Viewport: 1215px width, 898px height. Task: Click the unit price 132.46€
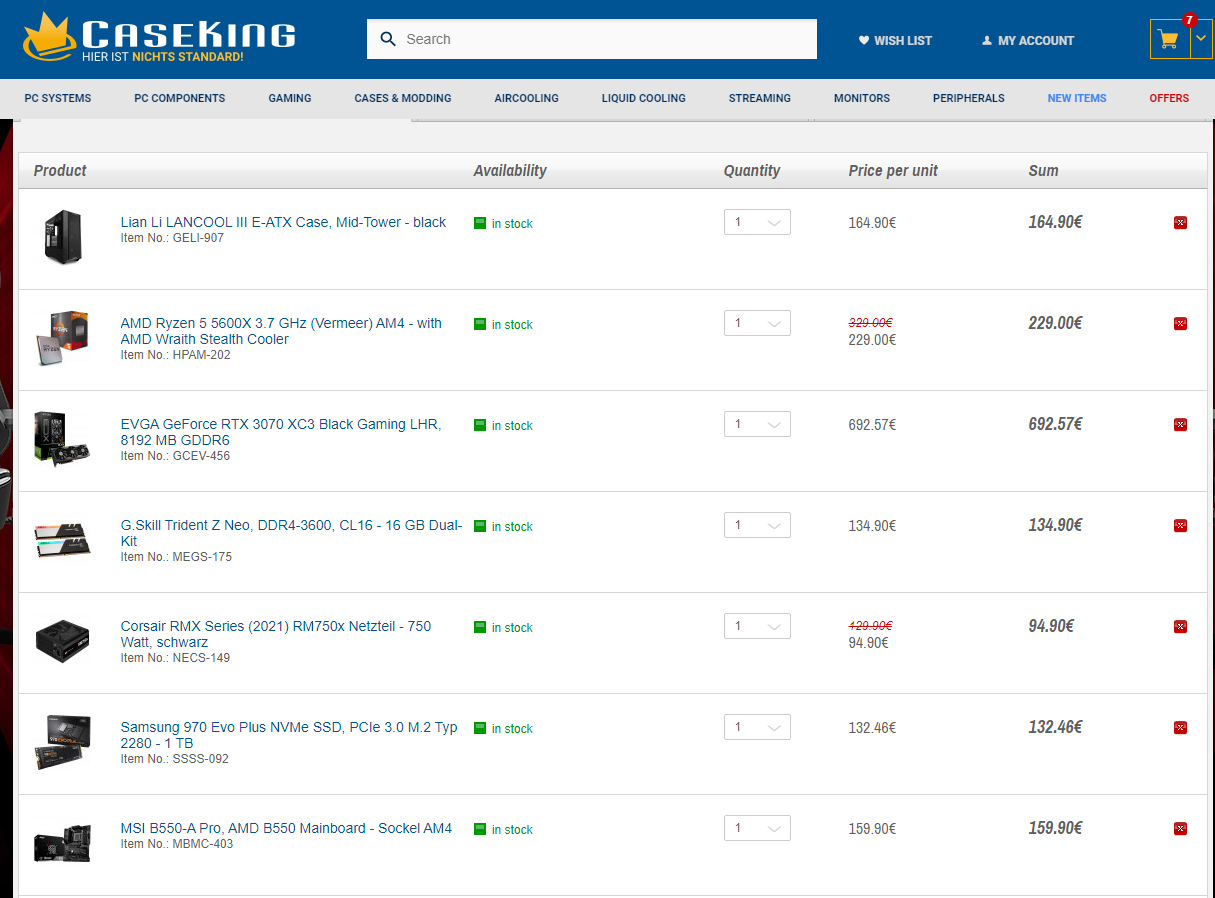(872, 727)
